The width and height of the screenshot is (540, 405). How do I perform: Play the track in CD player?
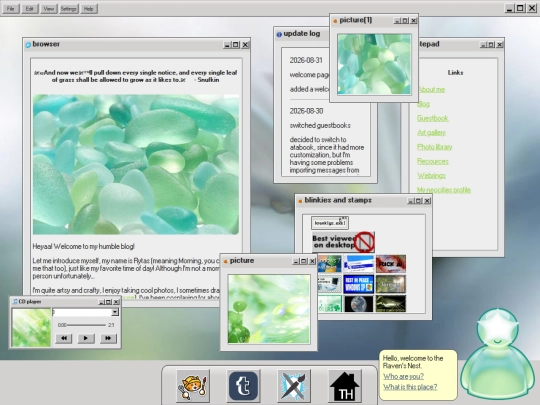(86, 338)
